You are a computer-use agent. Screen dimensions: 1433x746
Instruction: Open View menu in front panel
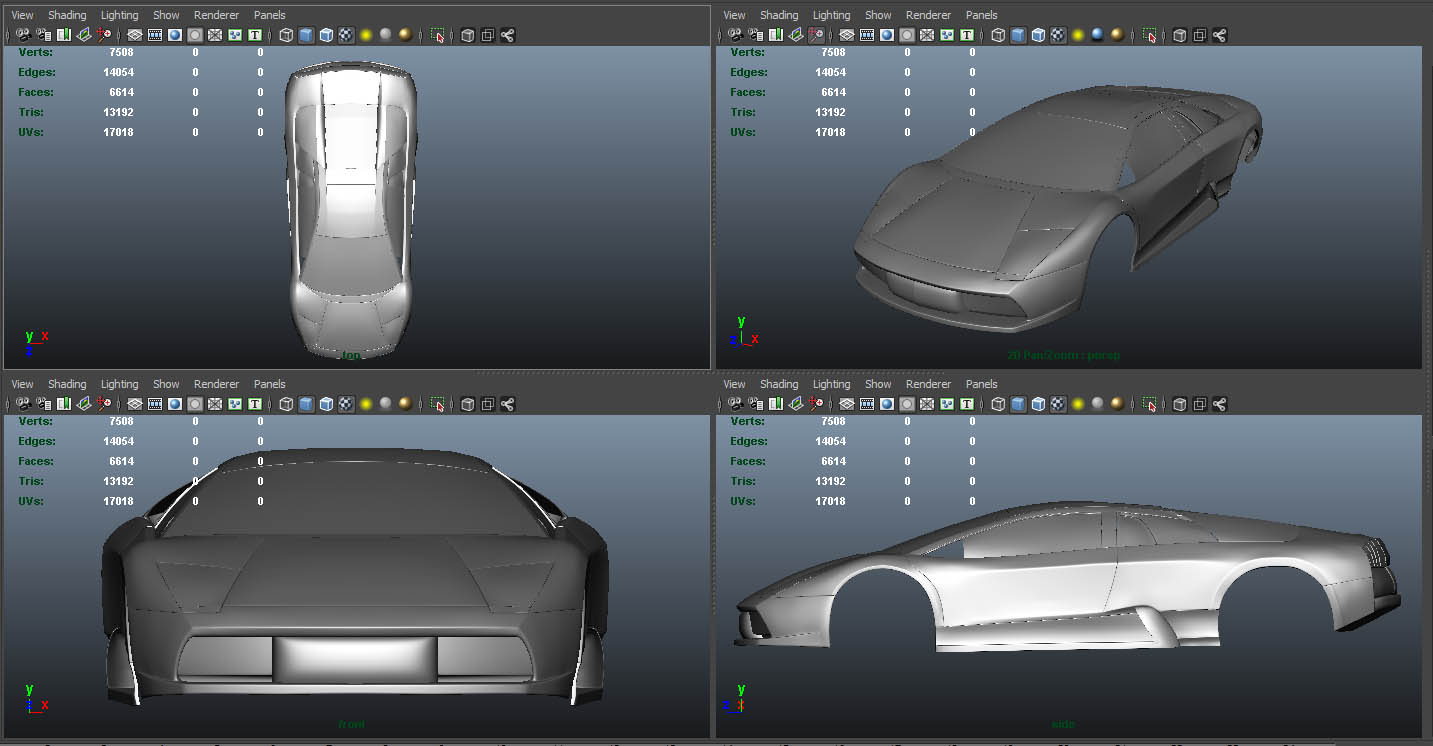(22, 384)
